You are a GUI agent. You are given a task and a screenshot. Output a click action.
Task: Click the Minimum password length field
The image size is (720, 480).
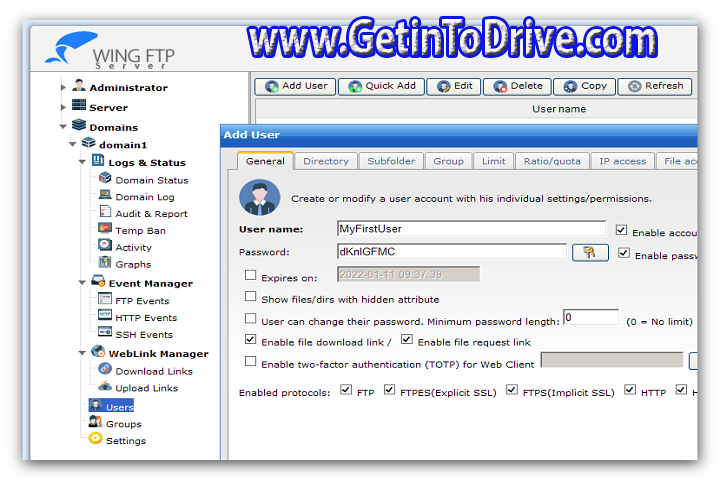click(591, 317)
